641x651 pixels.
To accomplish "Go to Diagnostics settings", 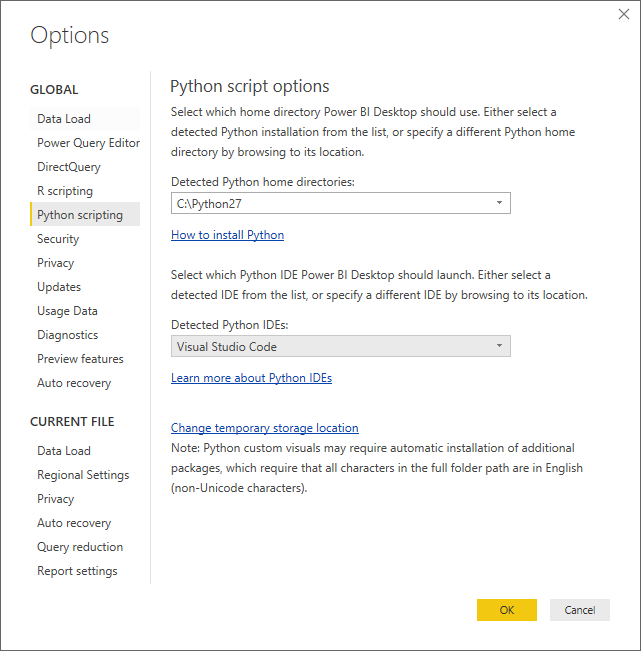I will pyautogui.click(x=85, y=335).
